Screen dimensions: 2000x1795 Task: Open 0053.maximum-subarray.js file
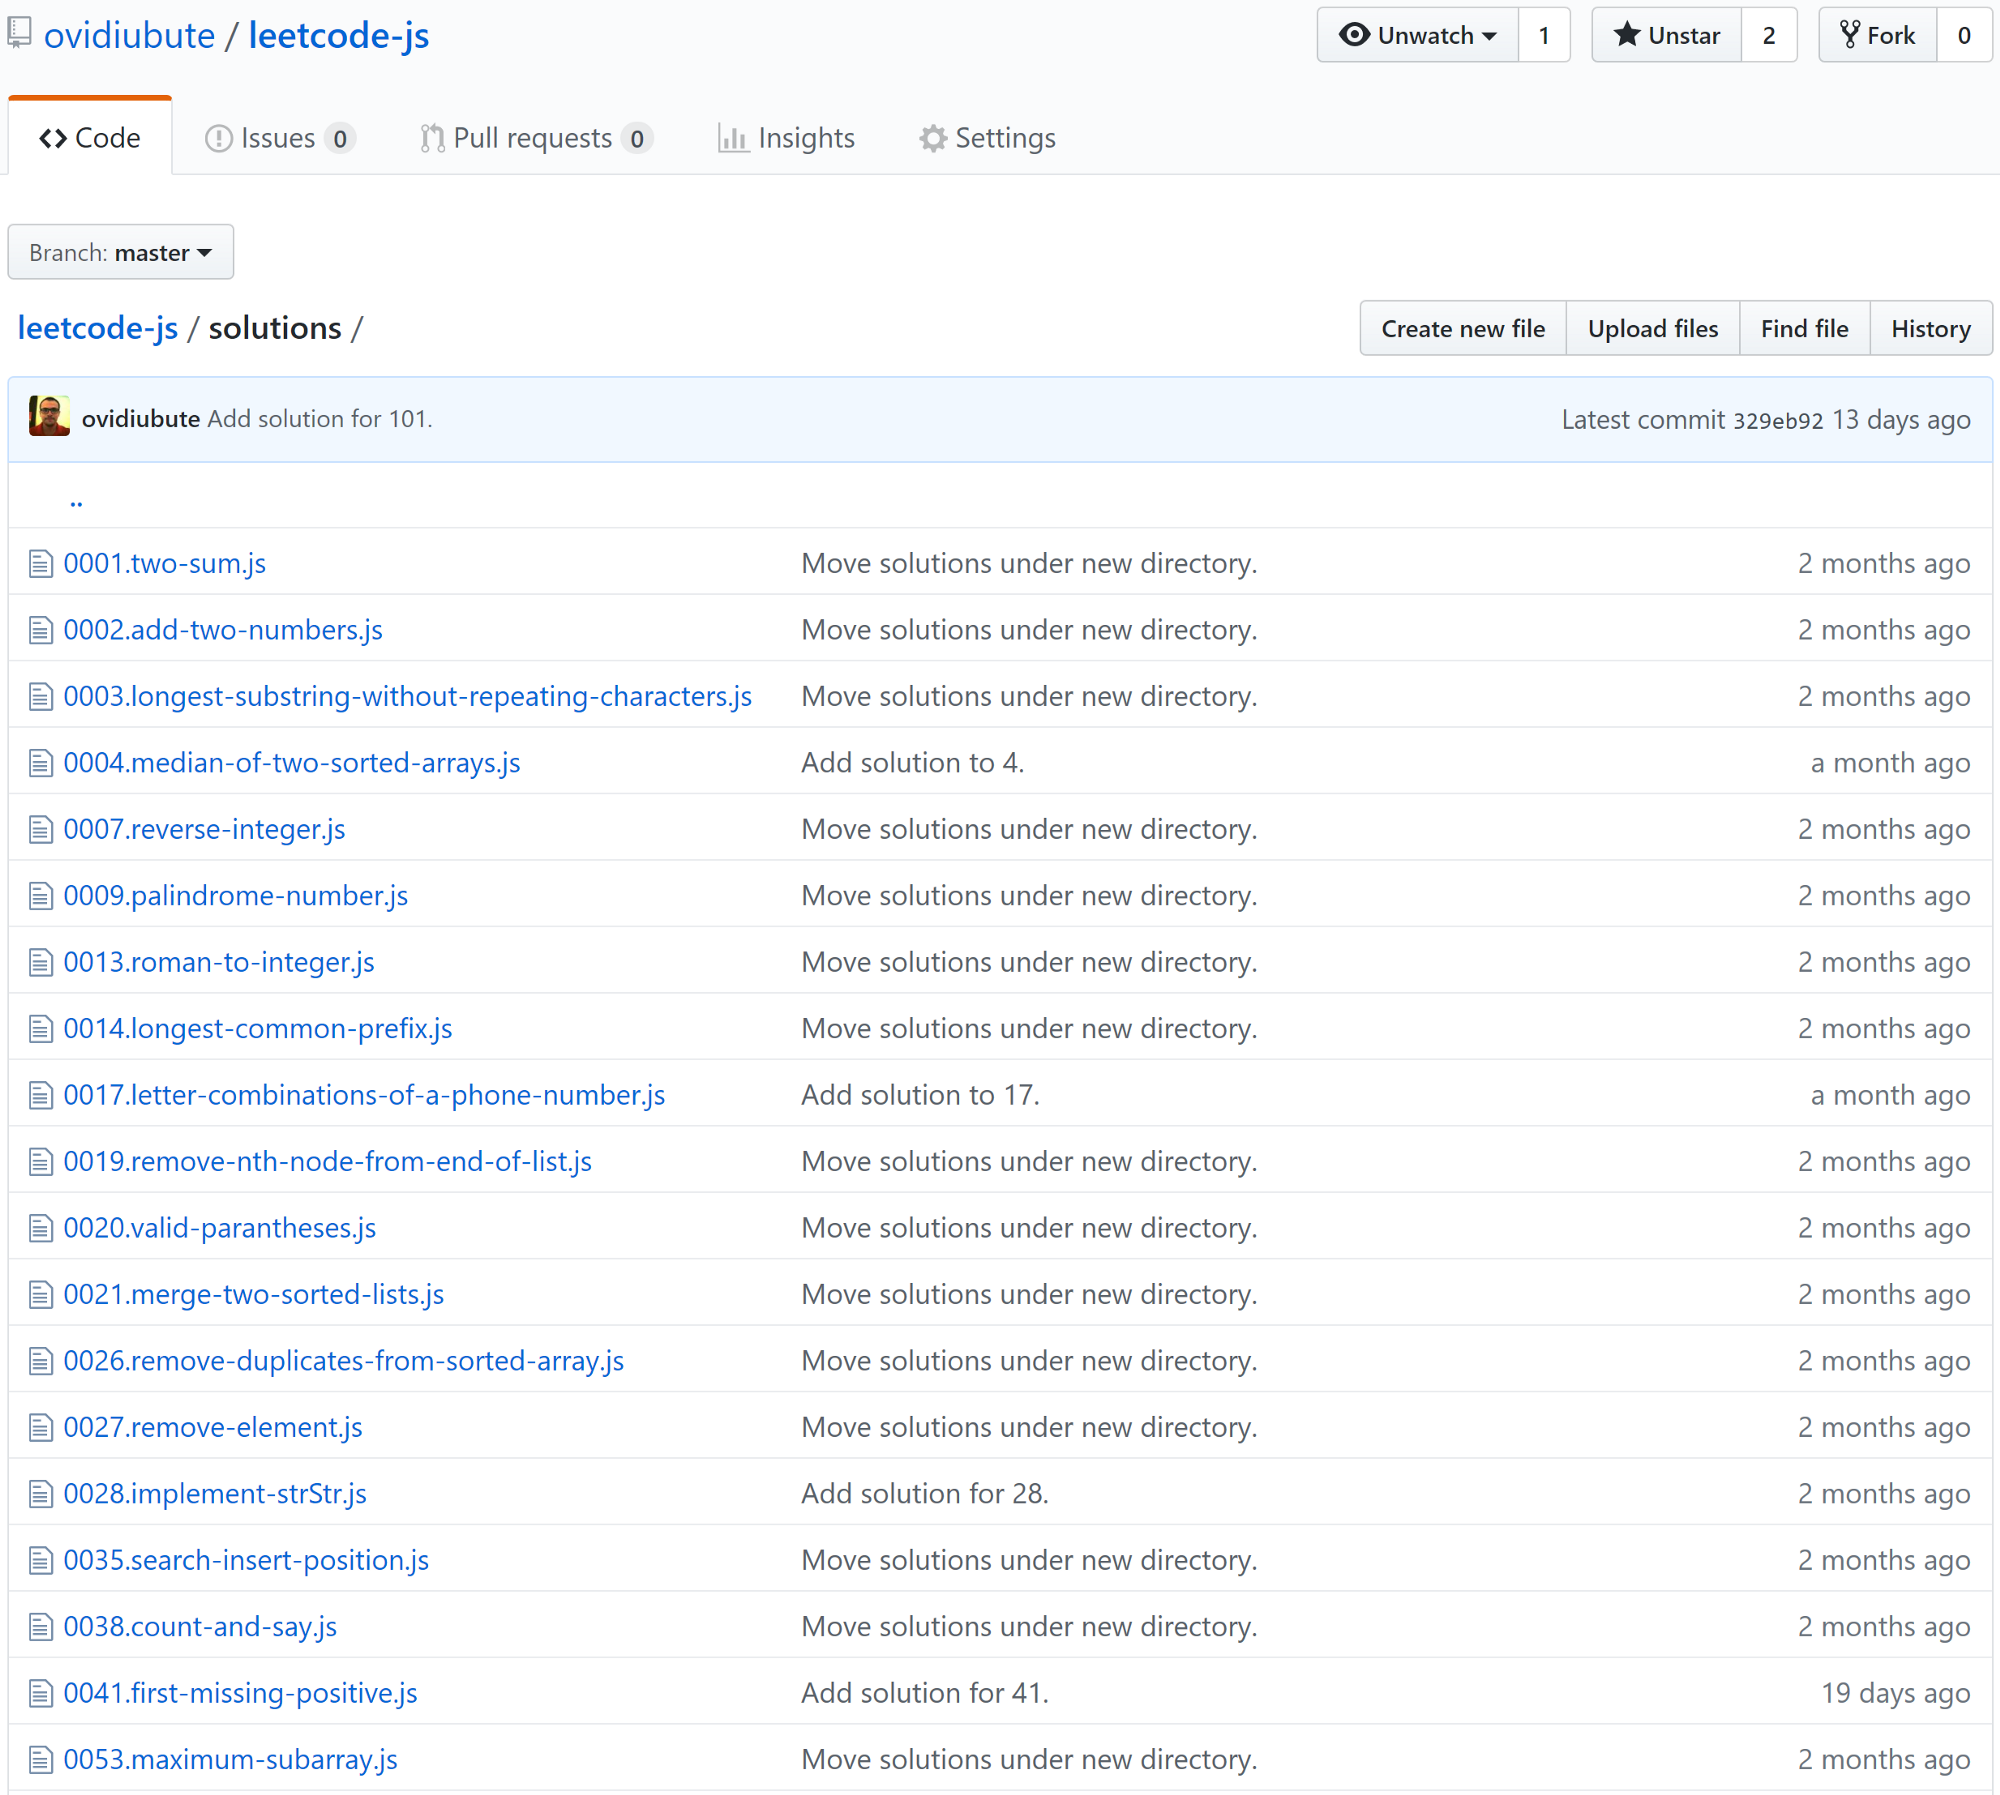coord(230,1760)
